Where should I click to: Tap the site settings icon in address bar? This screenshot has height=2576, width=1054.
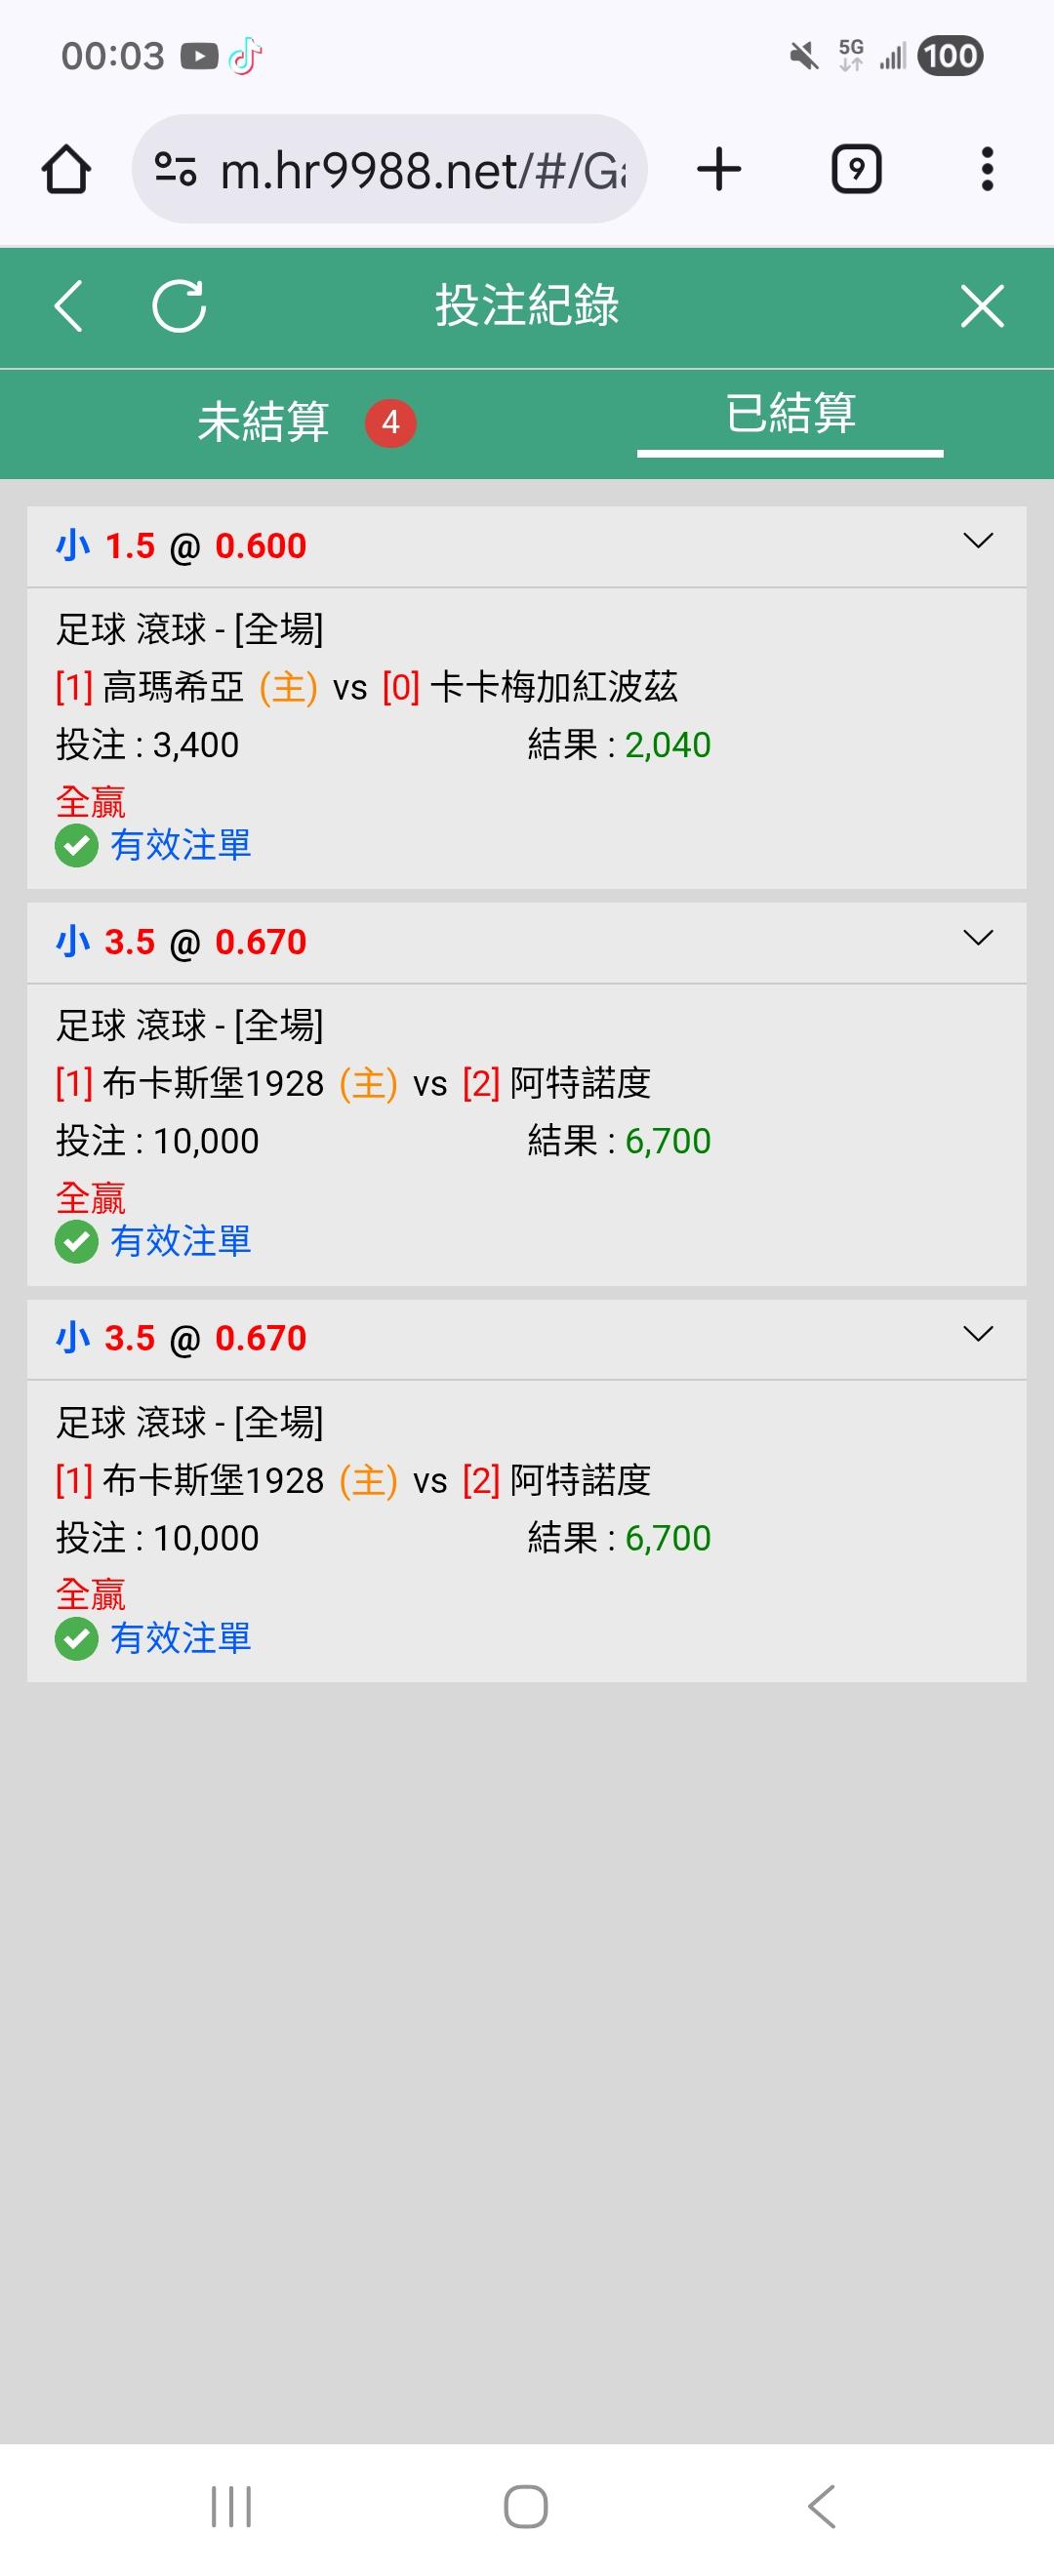[175, 169]
